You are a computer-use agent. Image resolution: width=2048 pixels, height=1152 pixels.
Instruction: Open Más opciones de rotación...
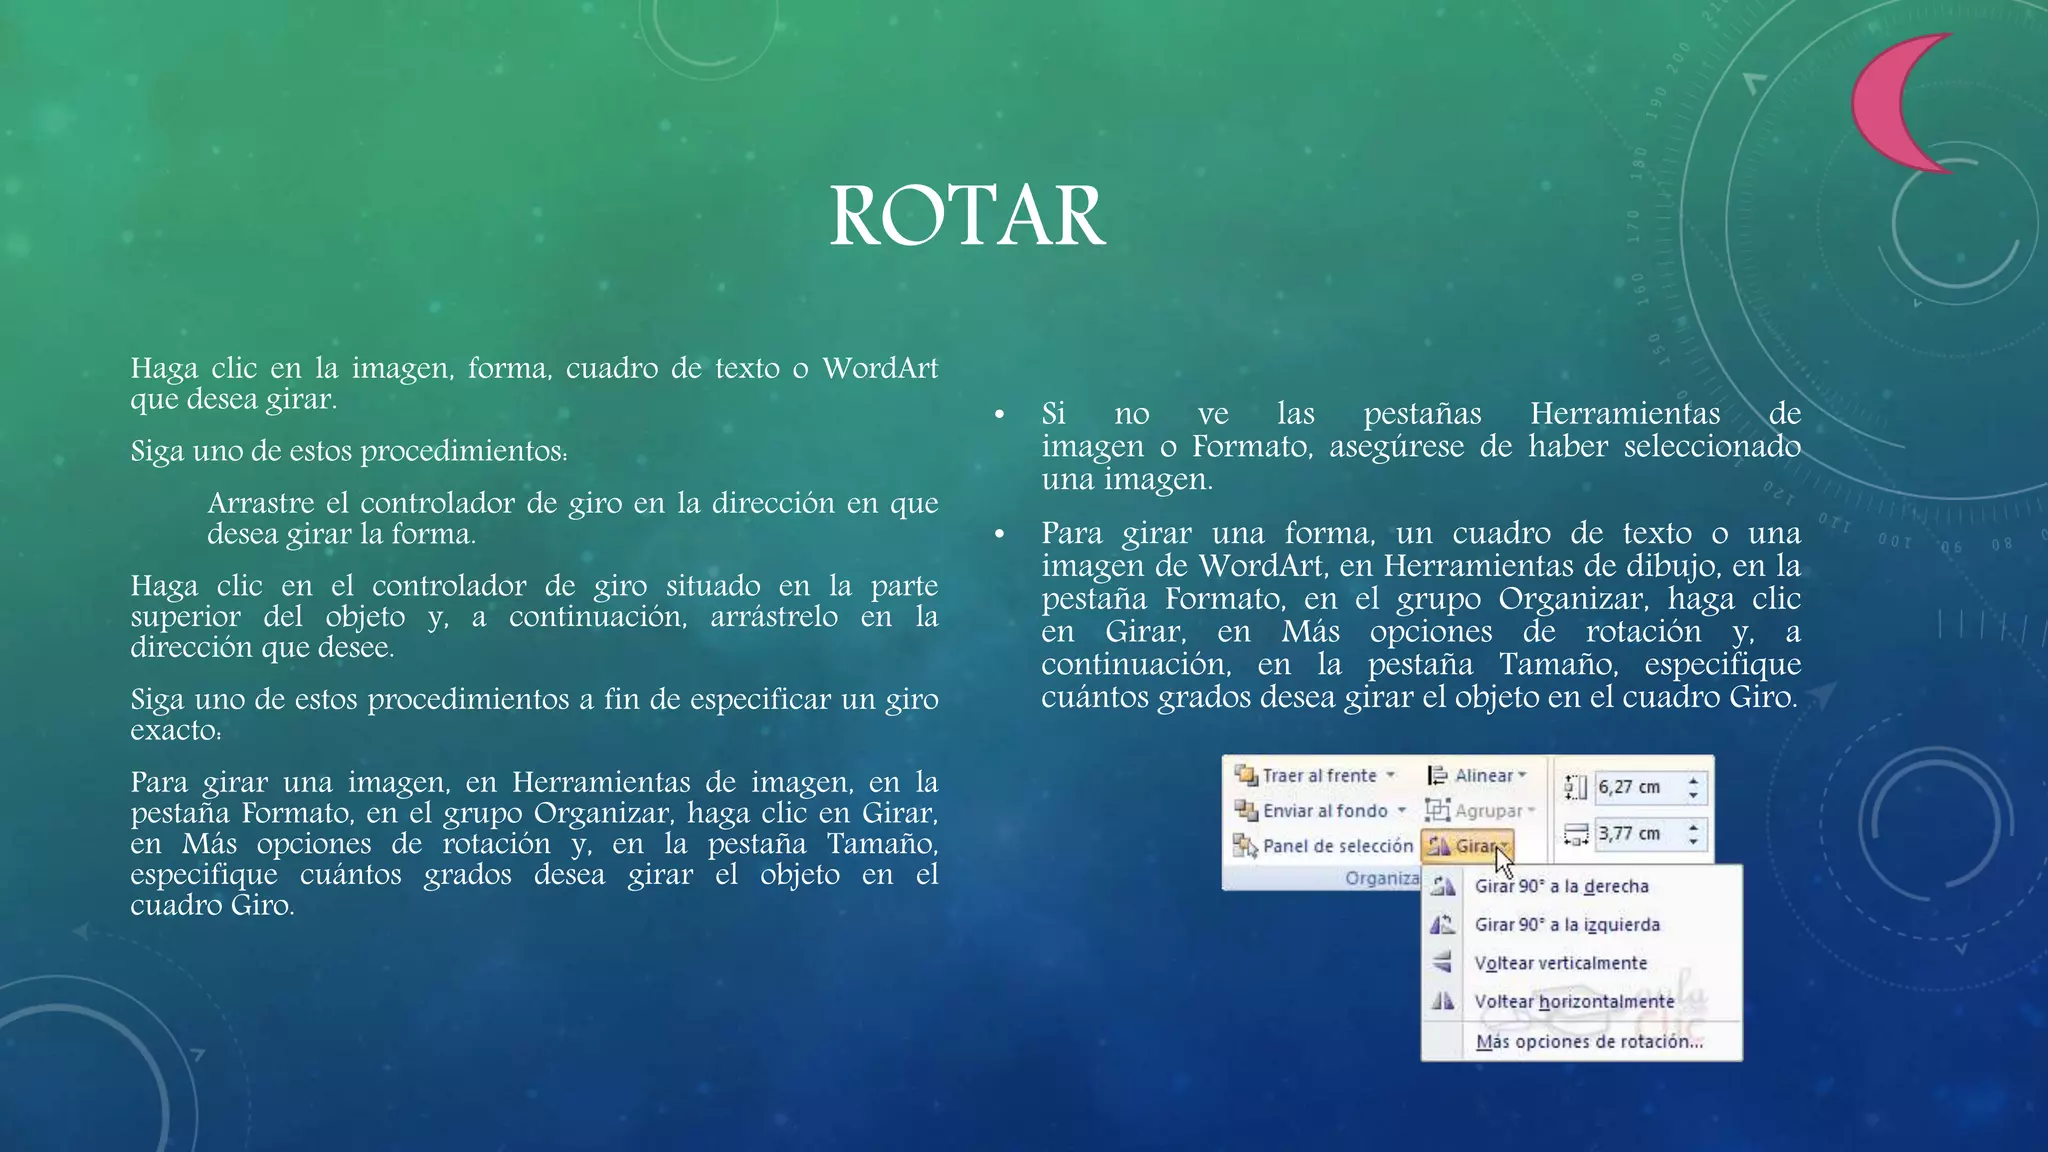click(1580, 1041)
